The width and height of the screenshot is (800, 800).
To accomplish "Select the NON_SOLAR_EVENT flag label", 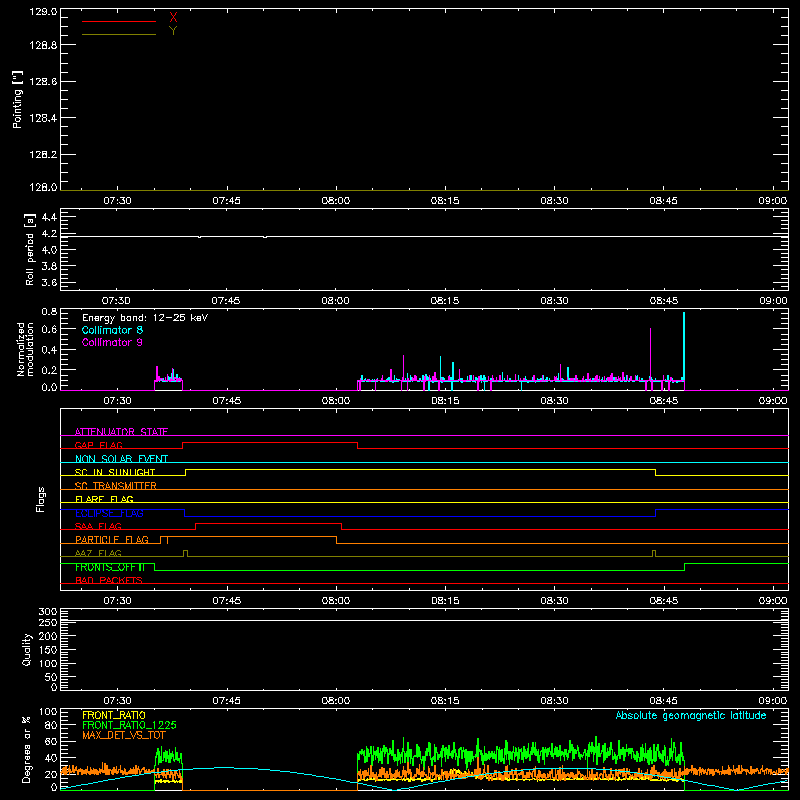I will point(121,459).
